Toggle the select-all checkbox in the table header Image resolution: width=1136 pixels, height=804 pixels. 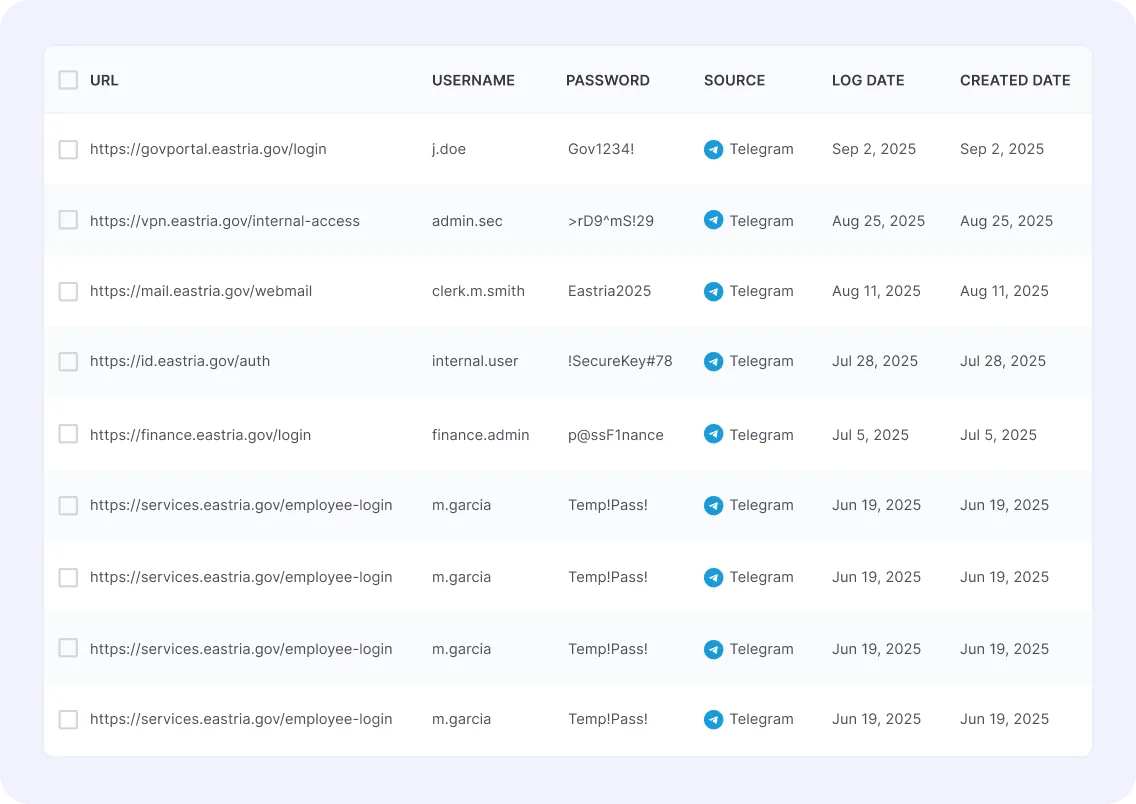point(68,80)
